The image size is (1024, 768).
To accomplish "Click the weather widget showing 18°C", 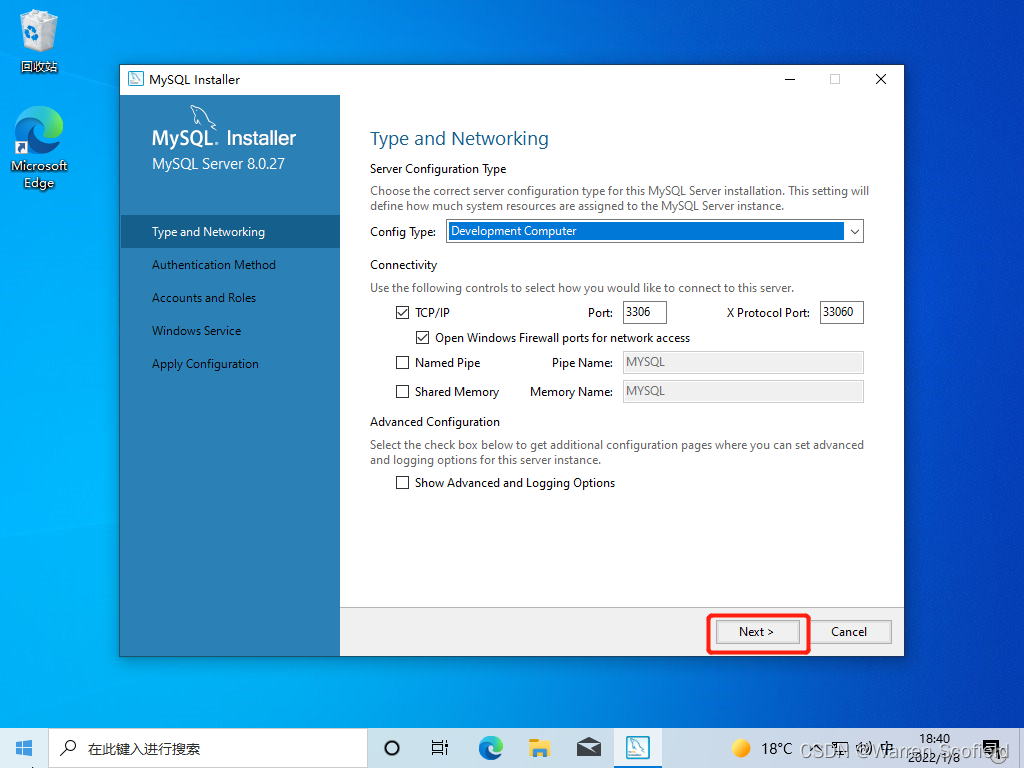I will pos(761,748).
